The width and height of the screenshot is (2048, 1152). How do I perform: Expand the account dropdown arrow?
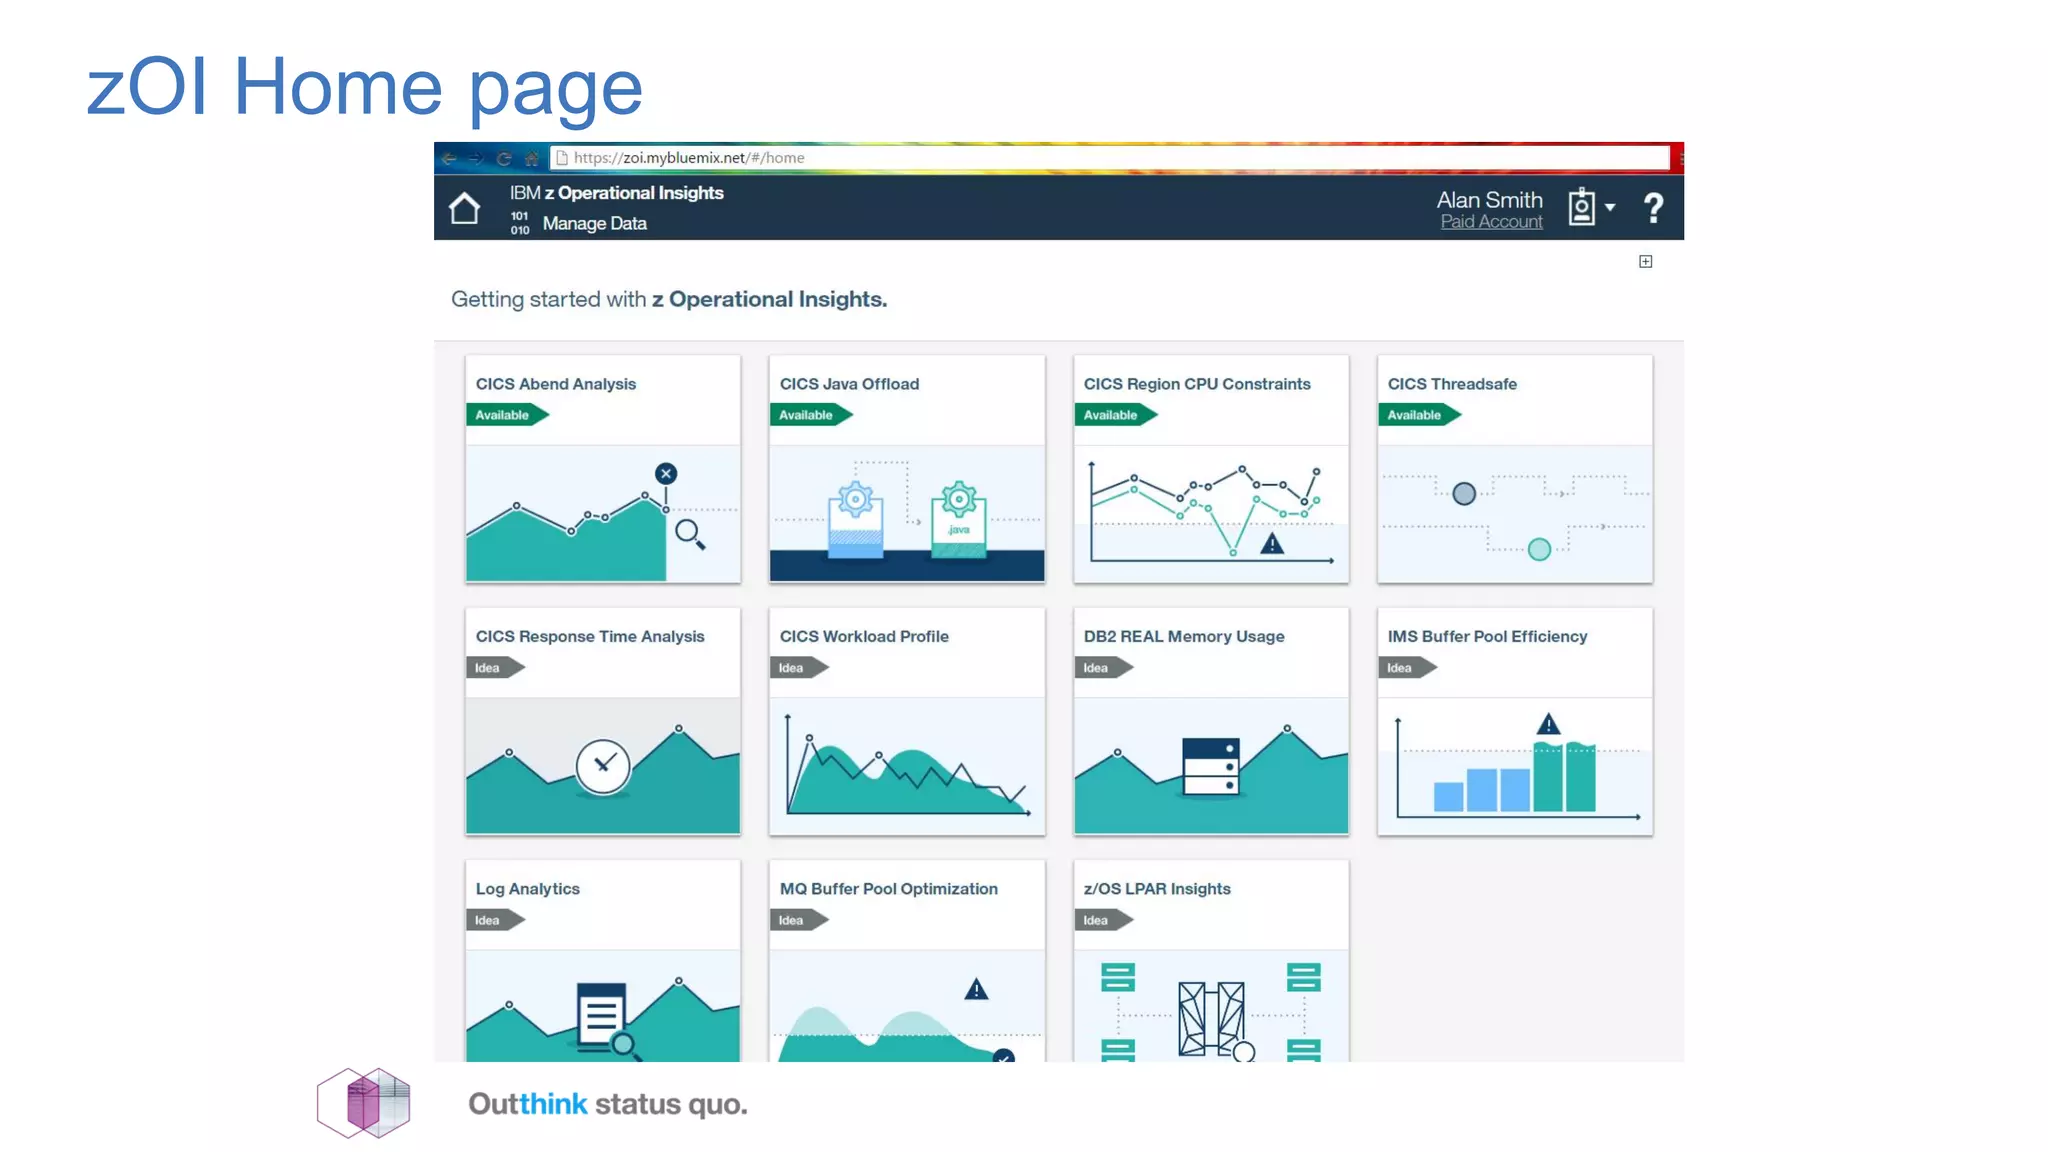[x=1610, y=207]
